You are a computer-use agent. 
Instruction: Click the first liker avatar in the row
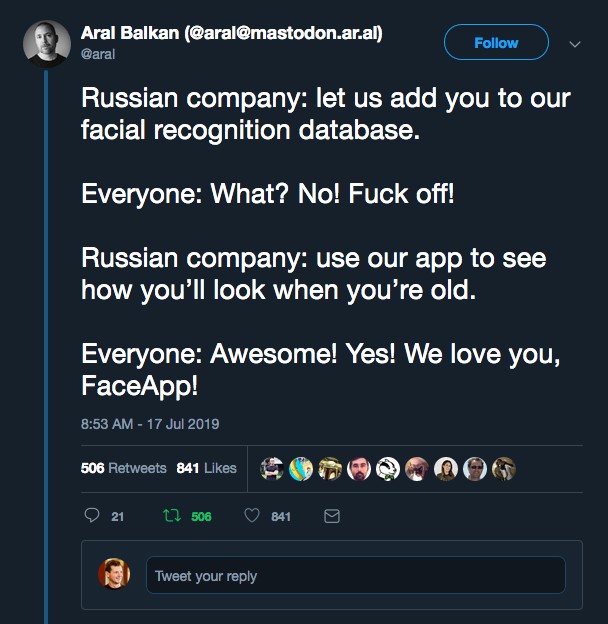(272, 469)
